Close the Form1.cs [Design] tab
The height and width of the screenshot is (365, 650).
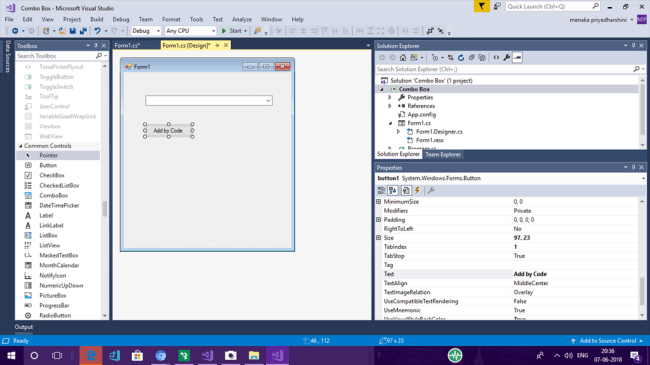click(x=226, y=45)
